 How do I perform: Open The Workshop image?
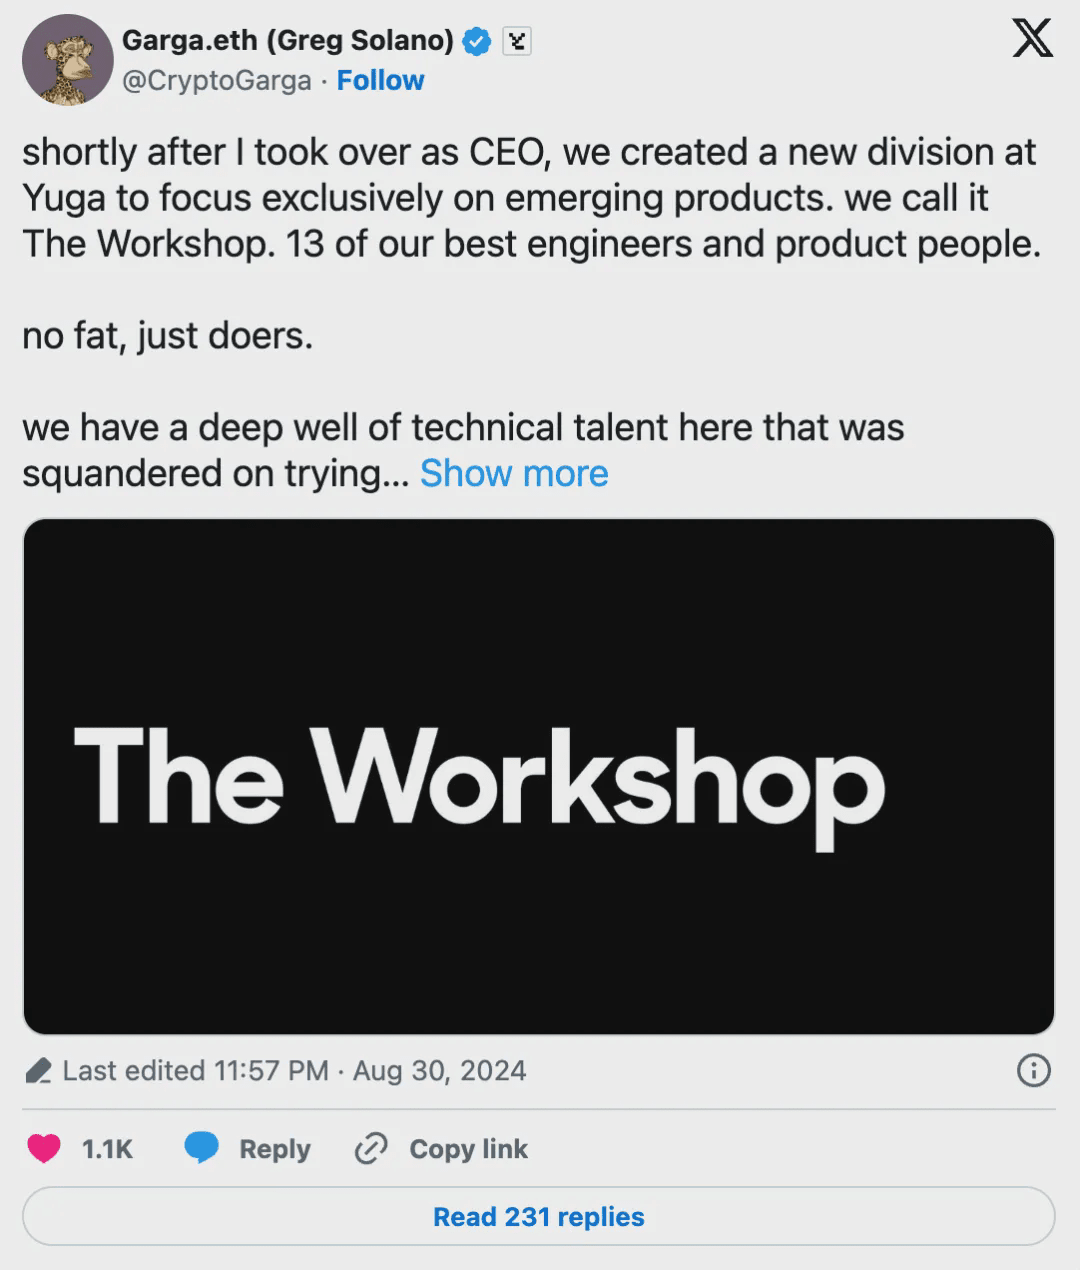(x=538, y=776)
